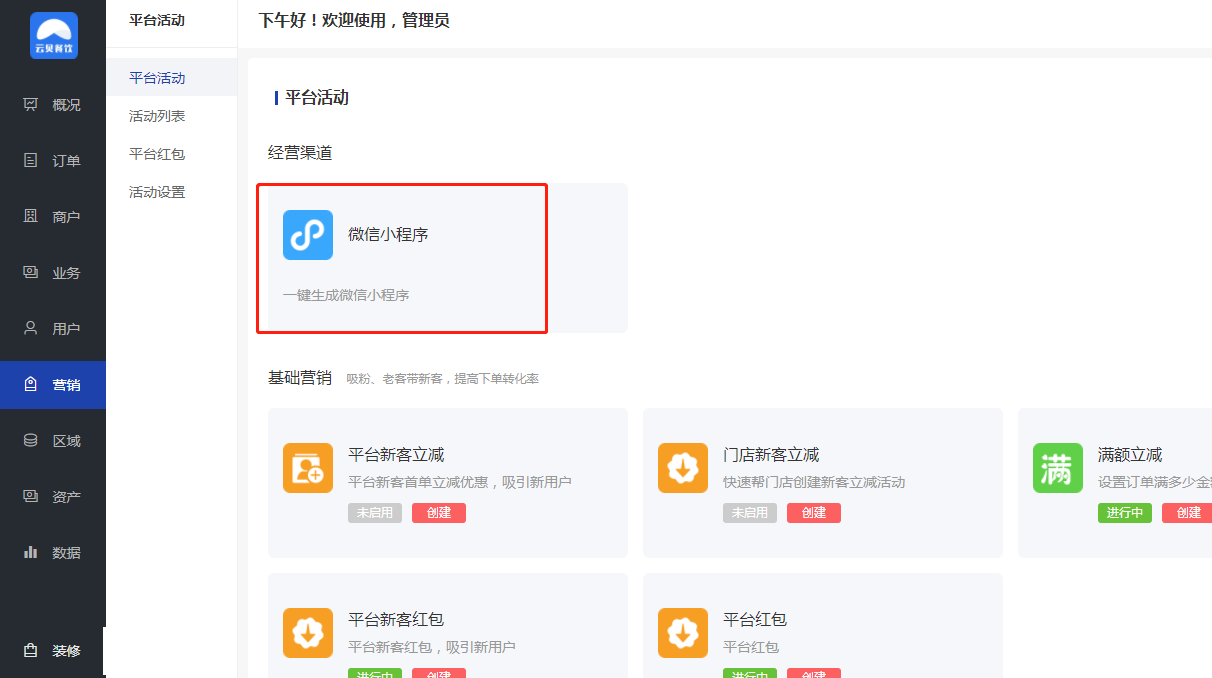This screenshot has height=678, width=1212.
Task: Click the green 满 icon
Action: click(1058, 468)
